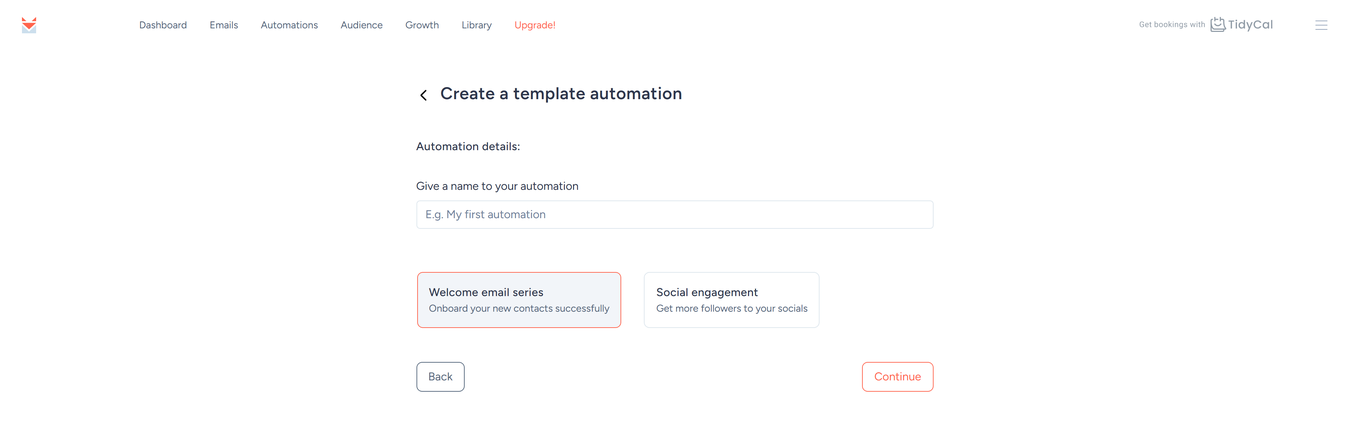The width and height of the screenshot is (1360, 425).
Task: Click the back arrow beside the title
Action: point(423,95)
